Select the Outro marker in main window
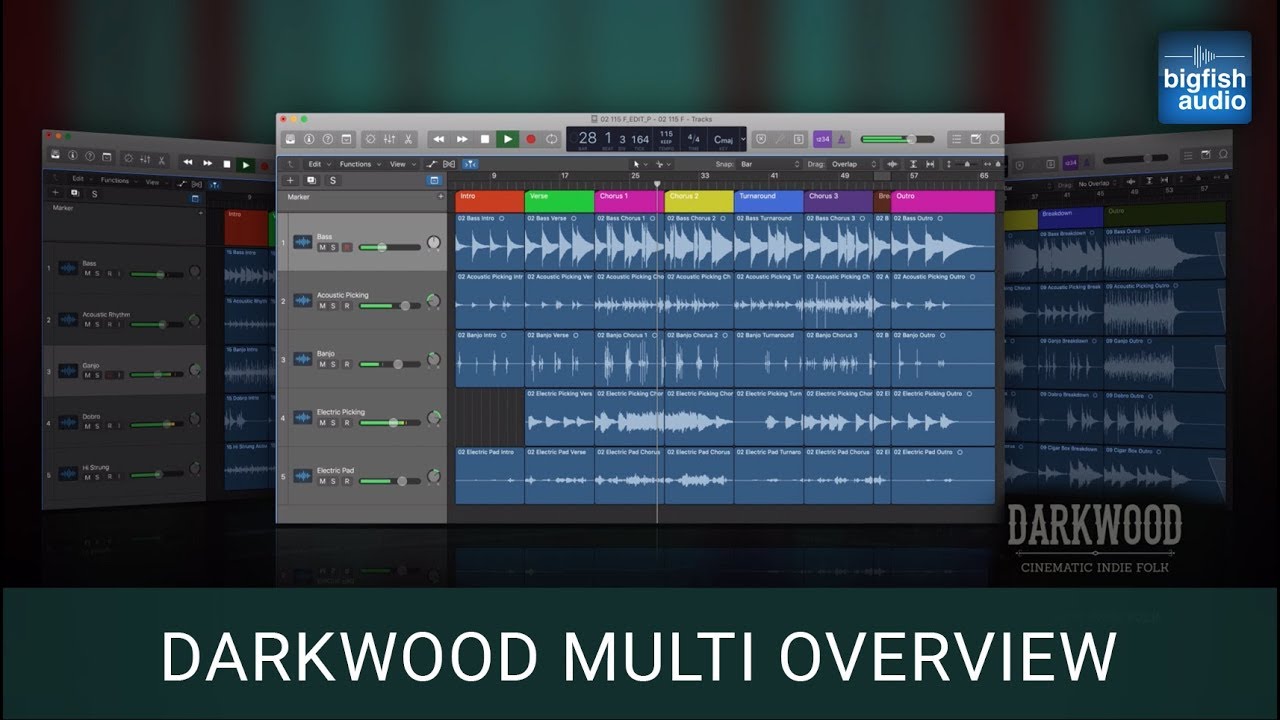Image resolution: width=1280 pixels, height=720 pixels. 943,201
